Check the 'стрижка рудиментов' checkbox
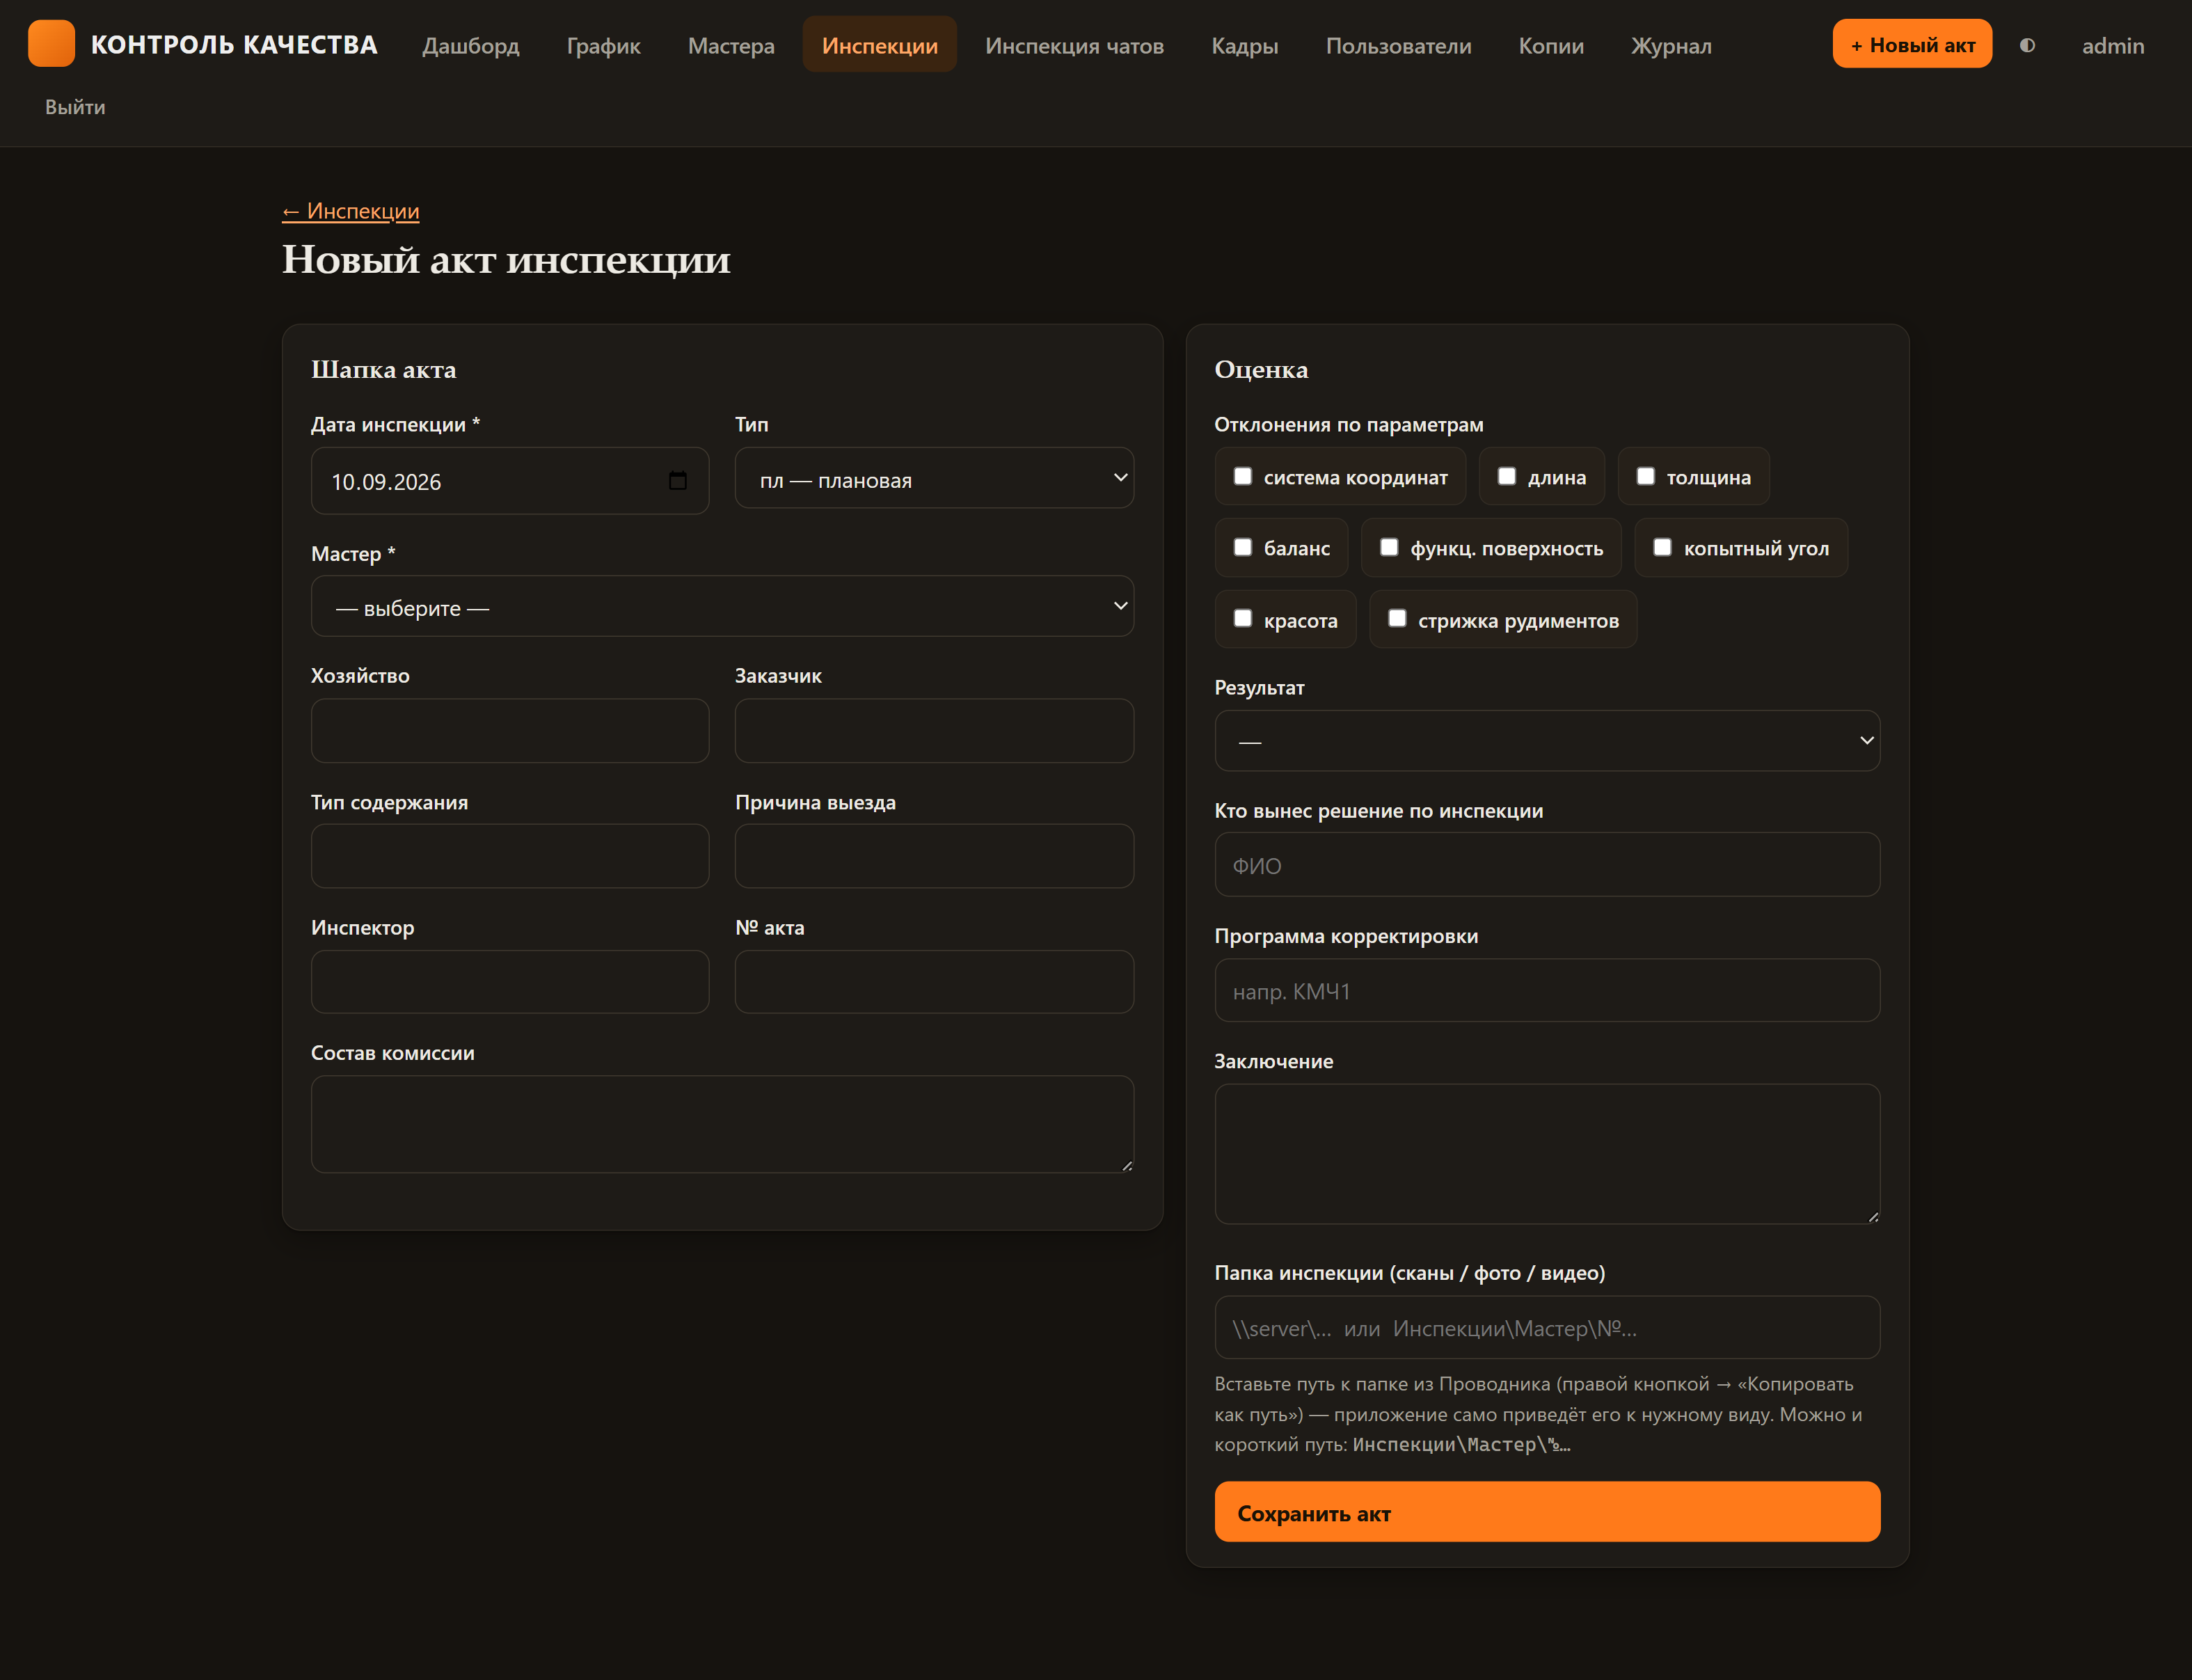Image resolution: width=2192 pixels, height=1680 pixels. pos(1397,619)
